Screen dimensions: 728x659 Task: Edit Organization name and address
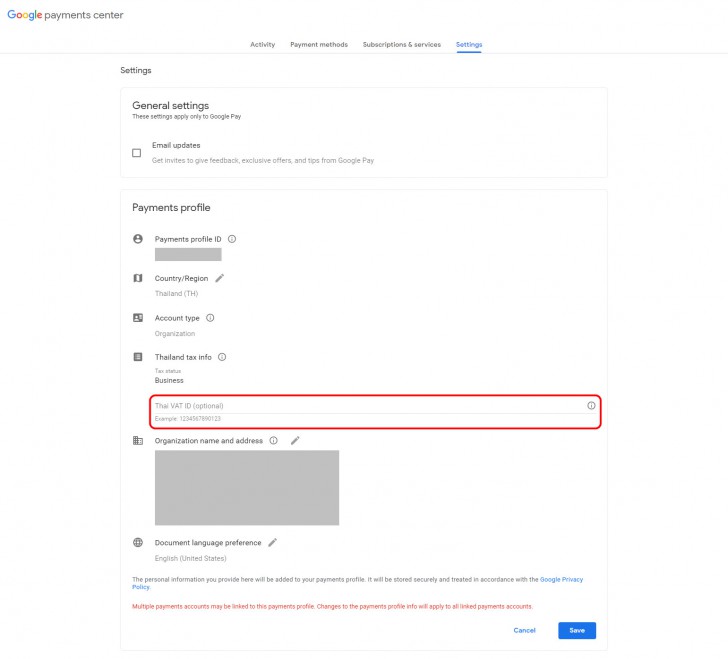tap(295, 440)
